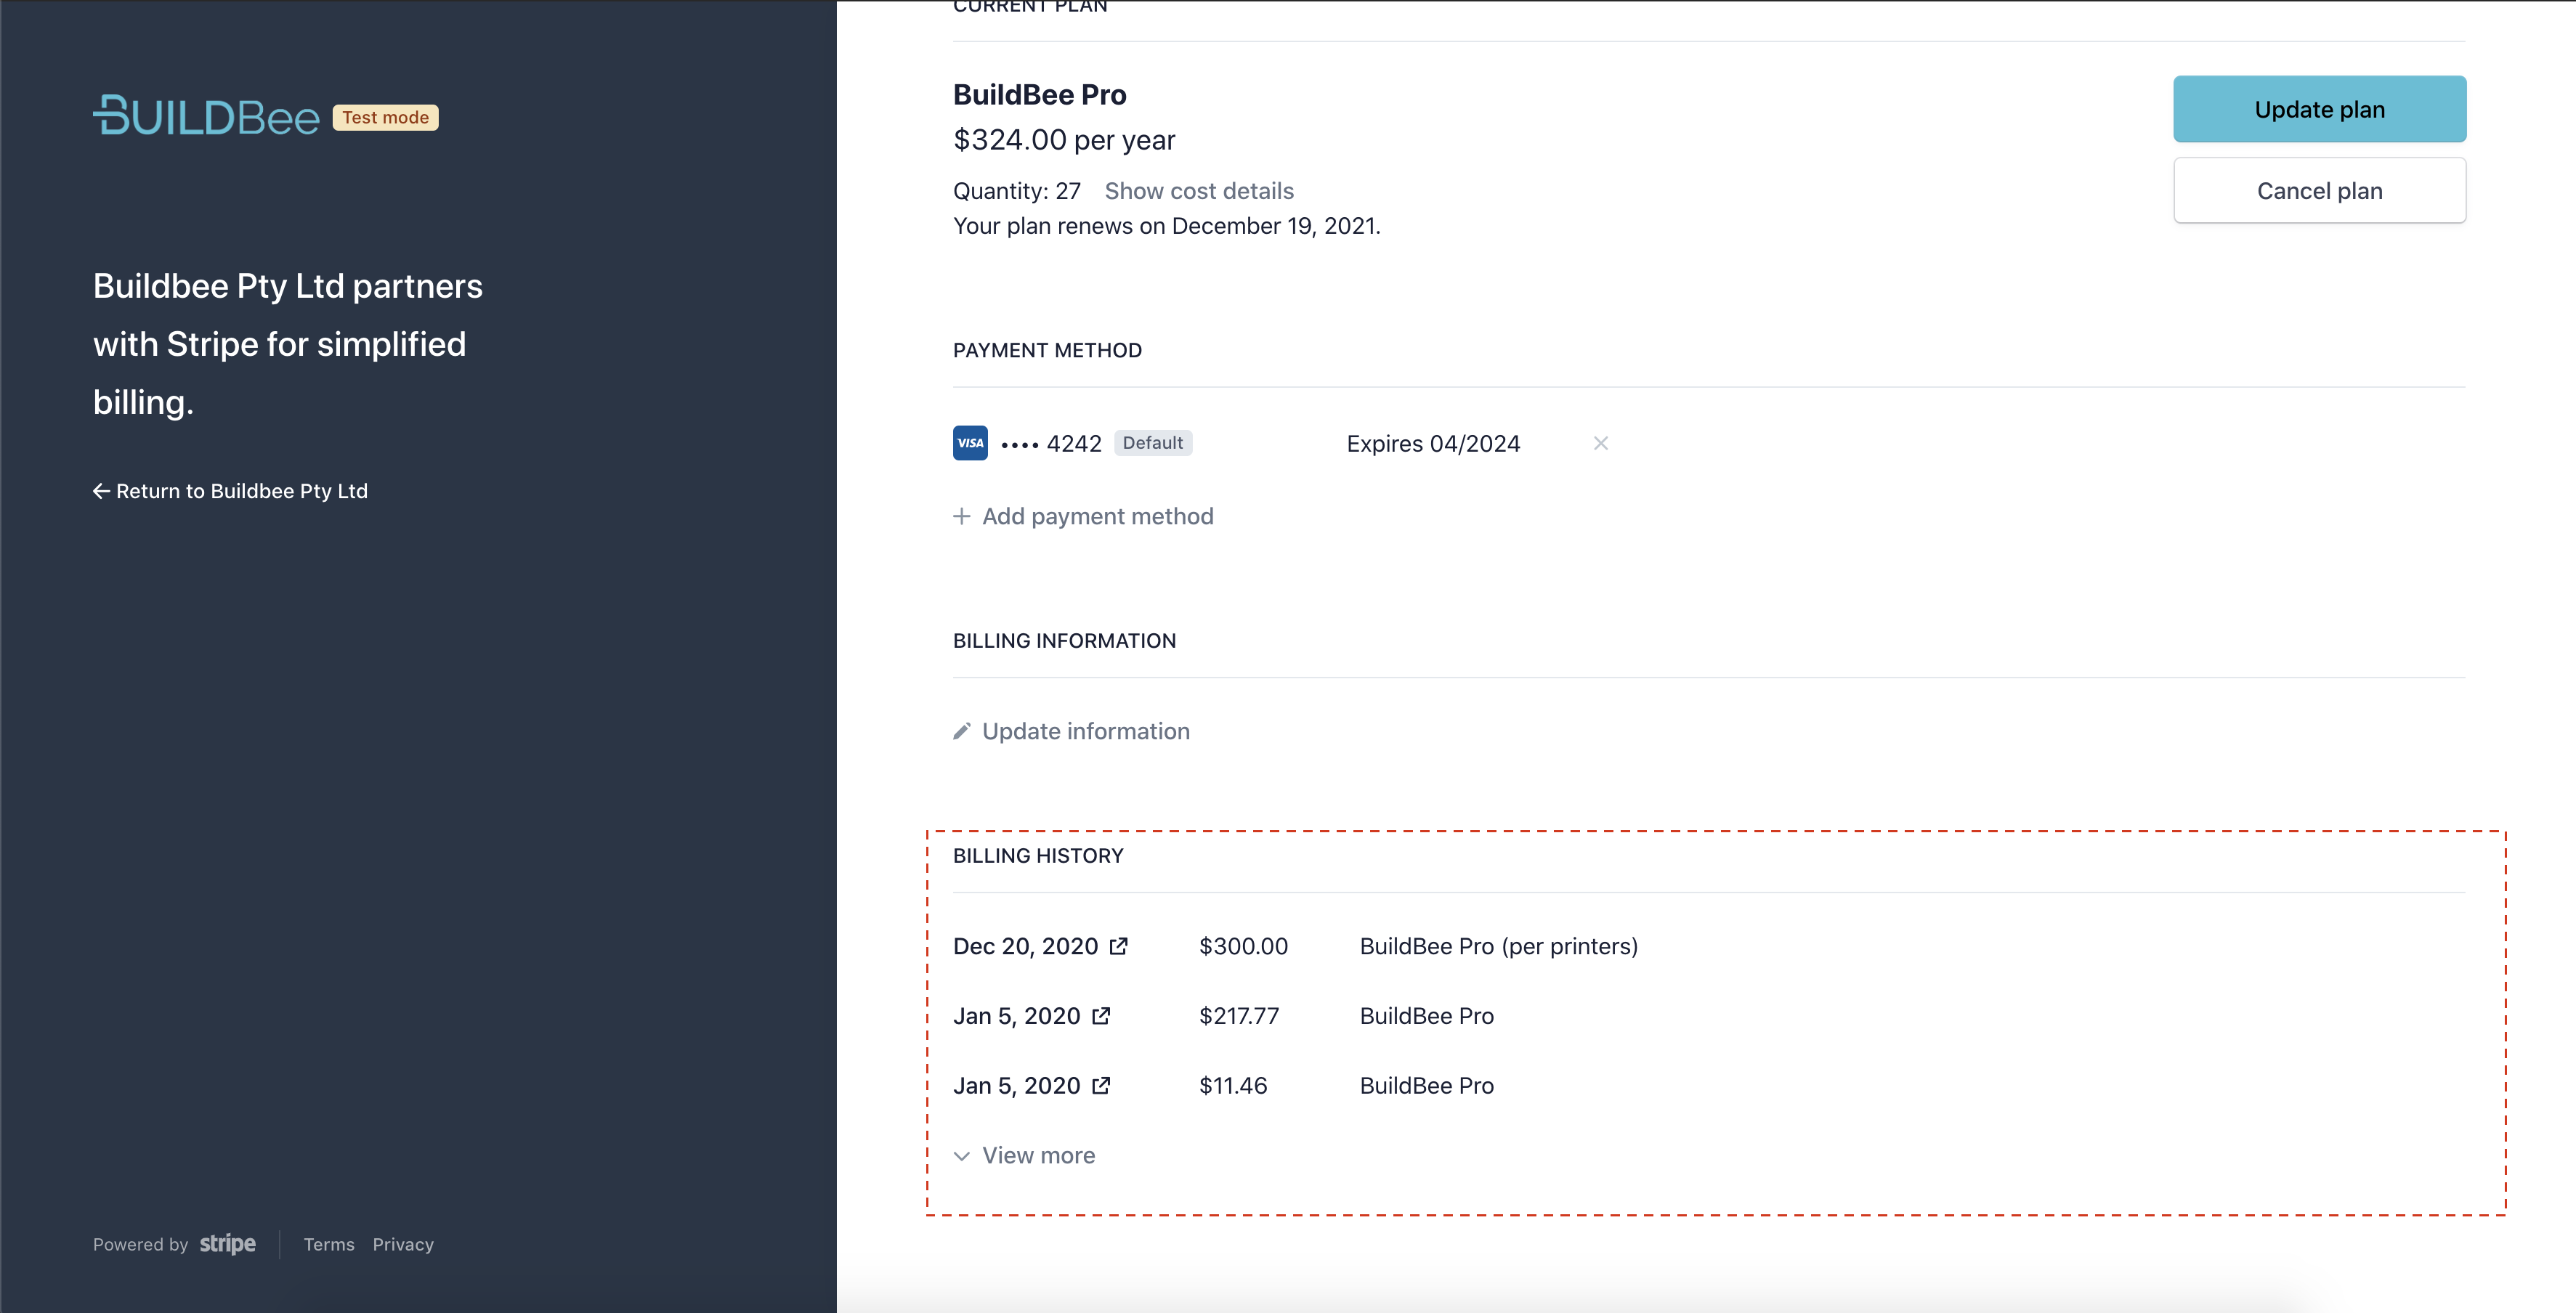Click the Visa card logo
The height and width of the screenshot is (1313, 2576).
point(970,443)
